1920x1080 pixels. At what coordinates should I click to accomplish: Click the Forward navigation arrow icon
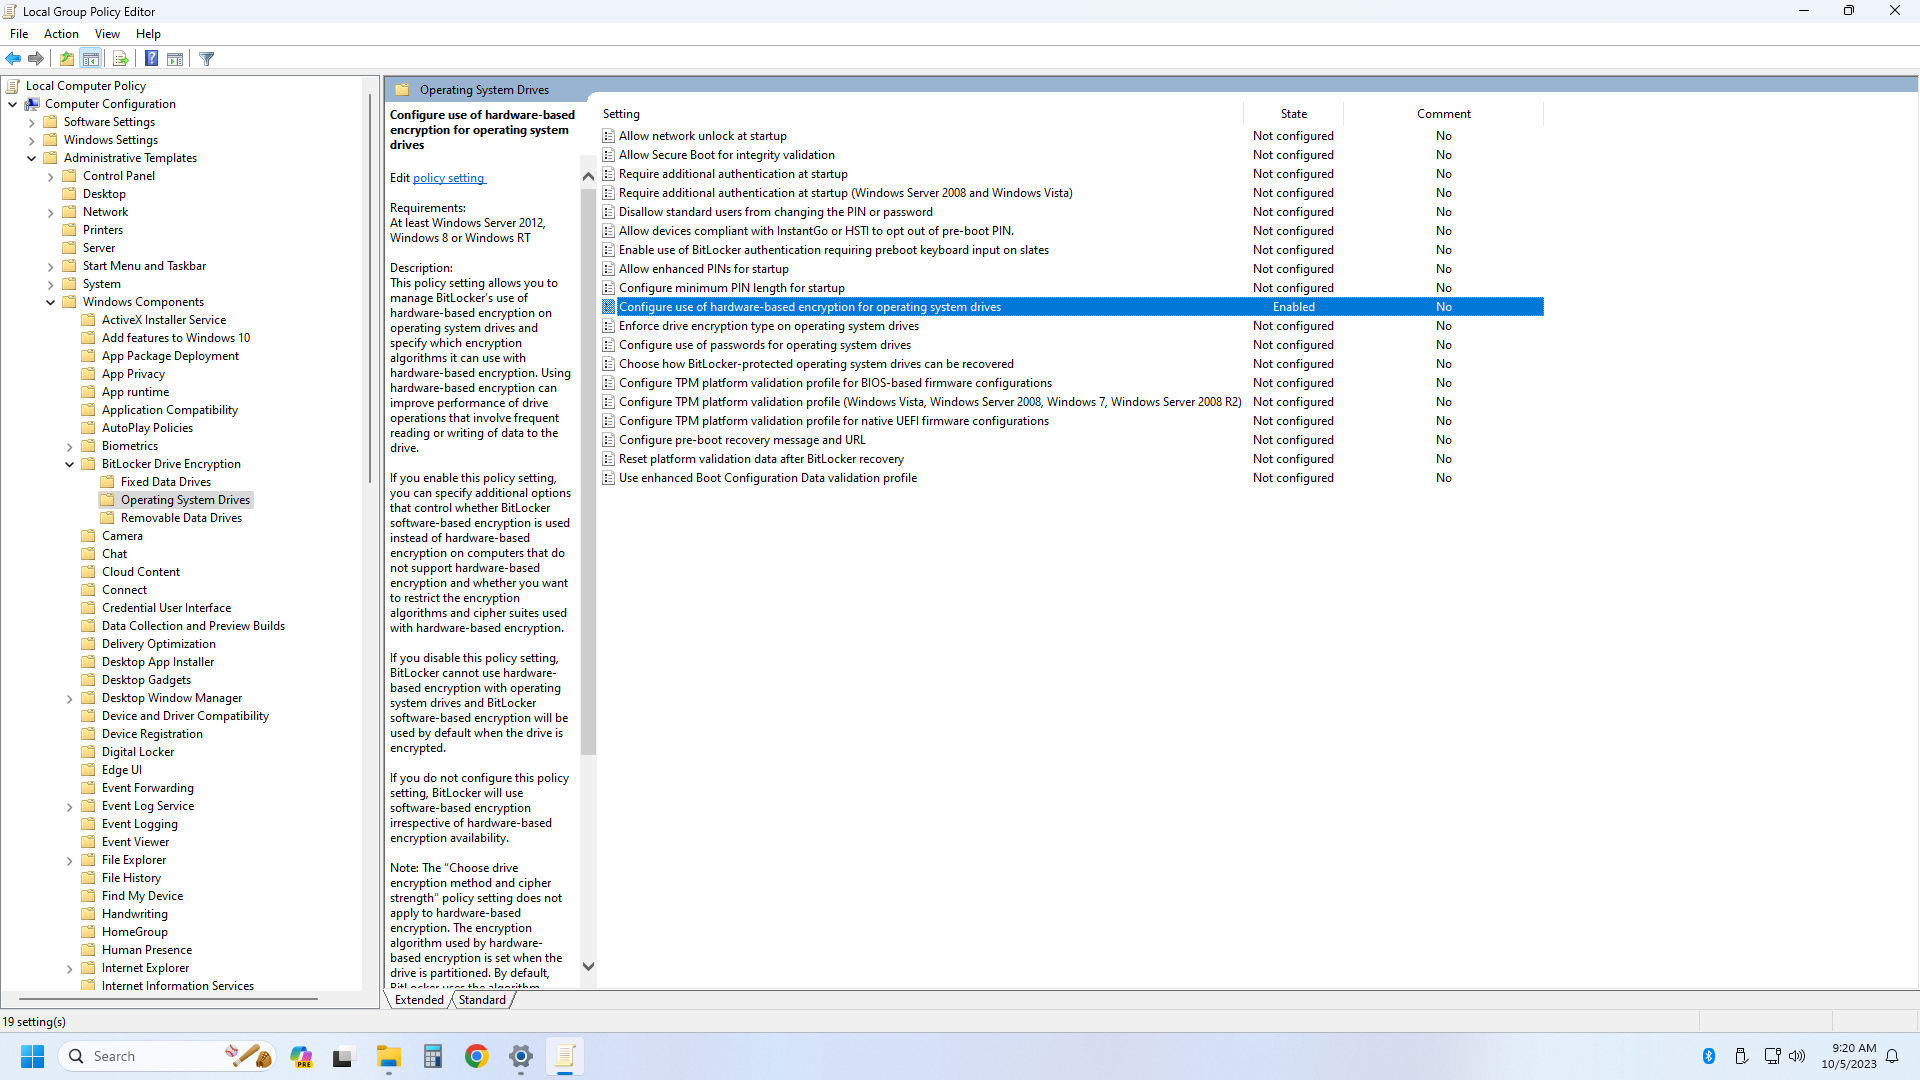pyautogui.click(x=36, y=58)
